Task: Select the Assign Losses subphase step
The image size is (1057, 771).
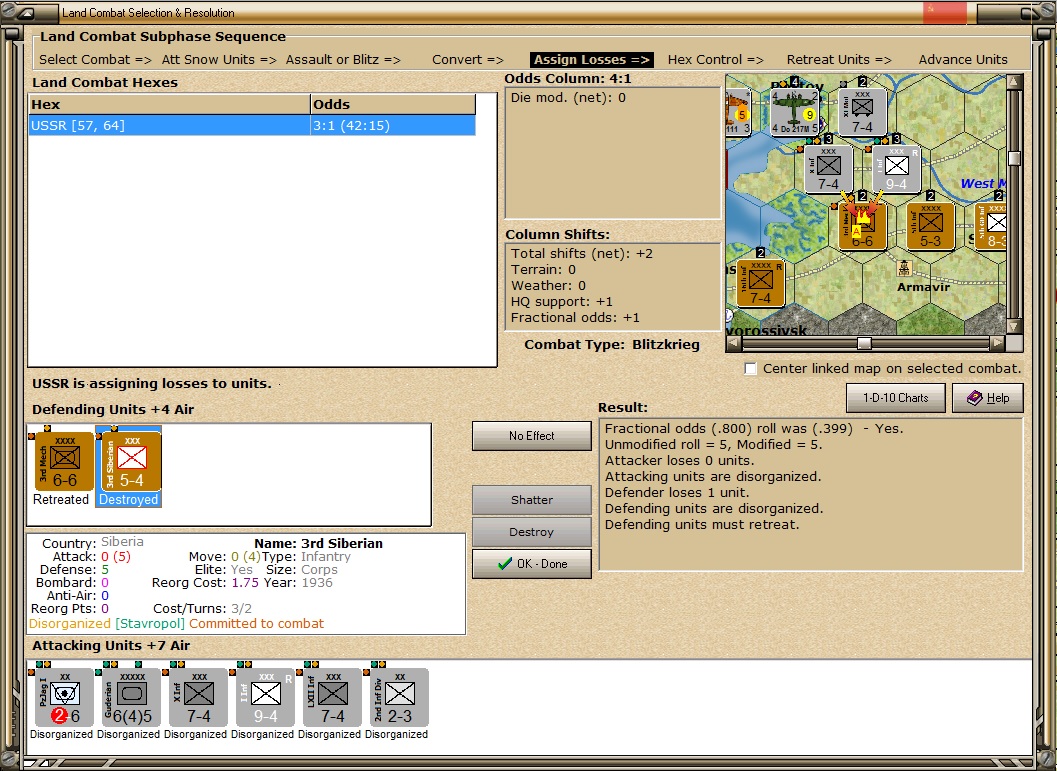Action: point(592,60)
